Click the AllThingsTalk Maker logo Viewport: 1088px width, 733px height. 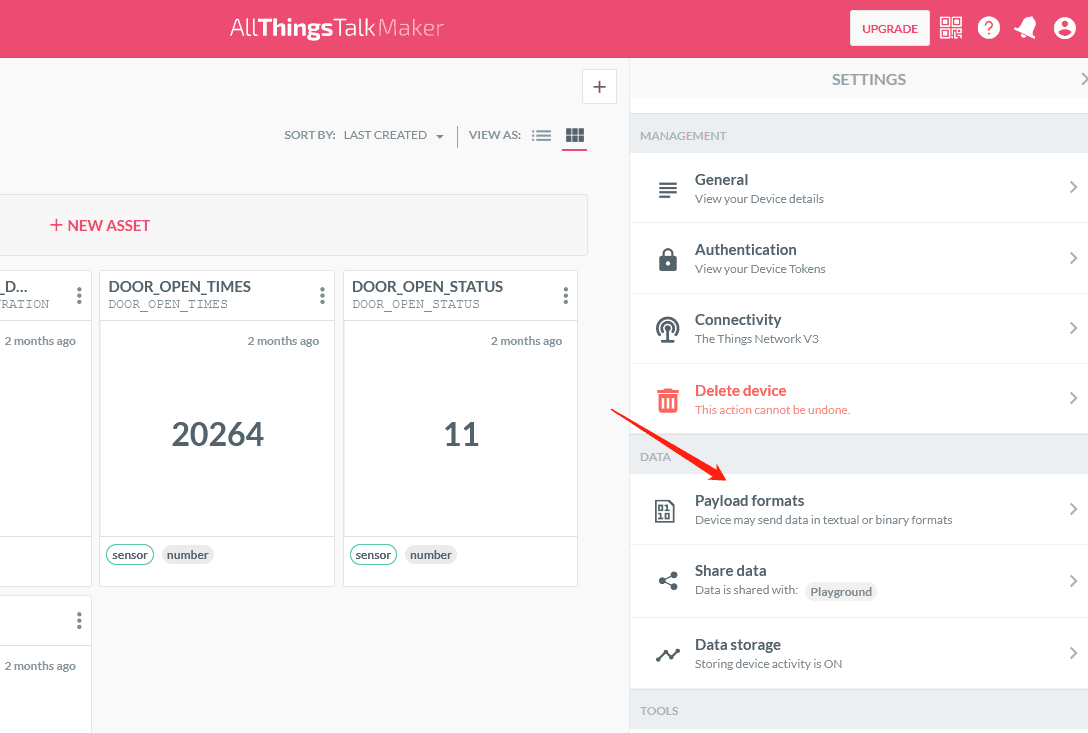pos(337,28)
